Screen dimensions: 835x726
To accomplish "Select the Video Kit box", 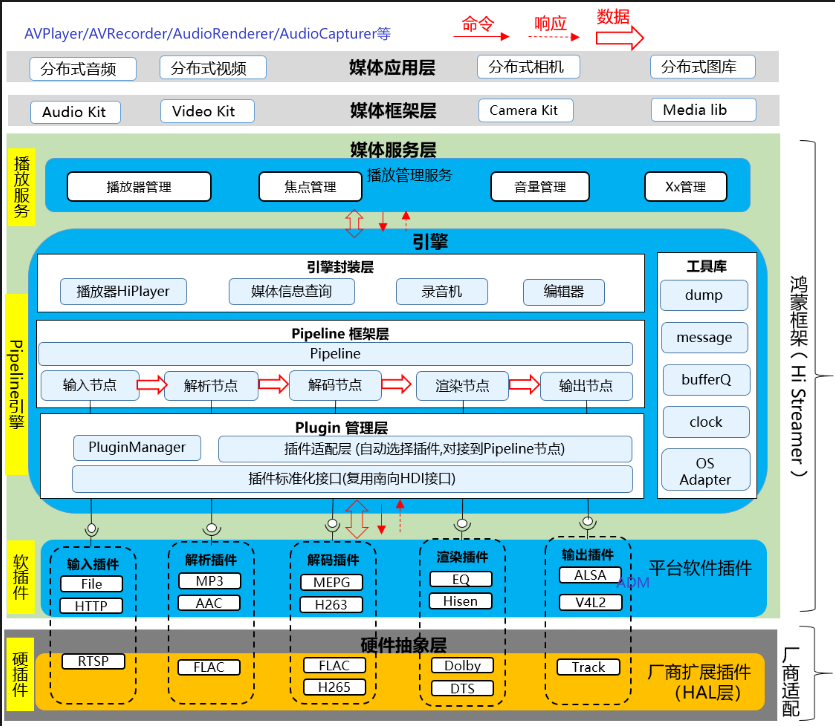I will pos(207,111).
